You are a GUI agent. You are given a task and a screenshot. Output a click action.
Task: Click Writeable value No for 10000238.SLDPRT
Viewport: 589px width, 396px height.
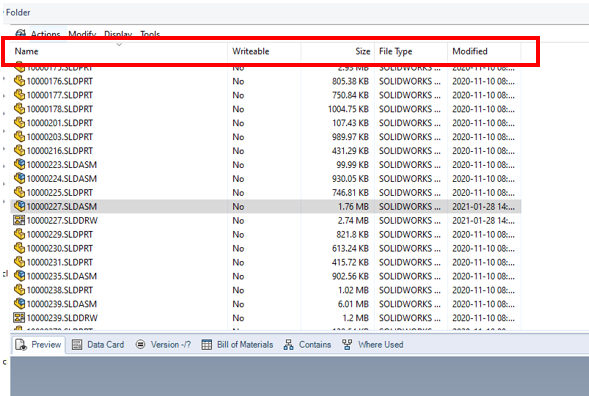[x=238, y=290]
